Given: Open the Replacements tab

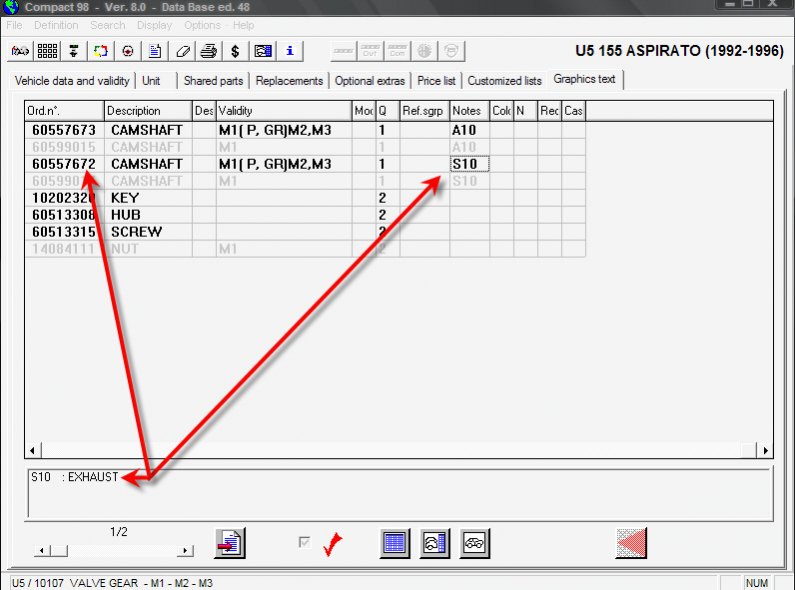Looking at the screenshot, I should point(289,81).
